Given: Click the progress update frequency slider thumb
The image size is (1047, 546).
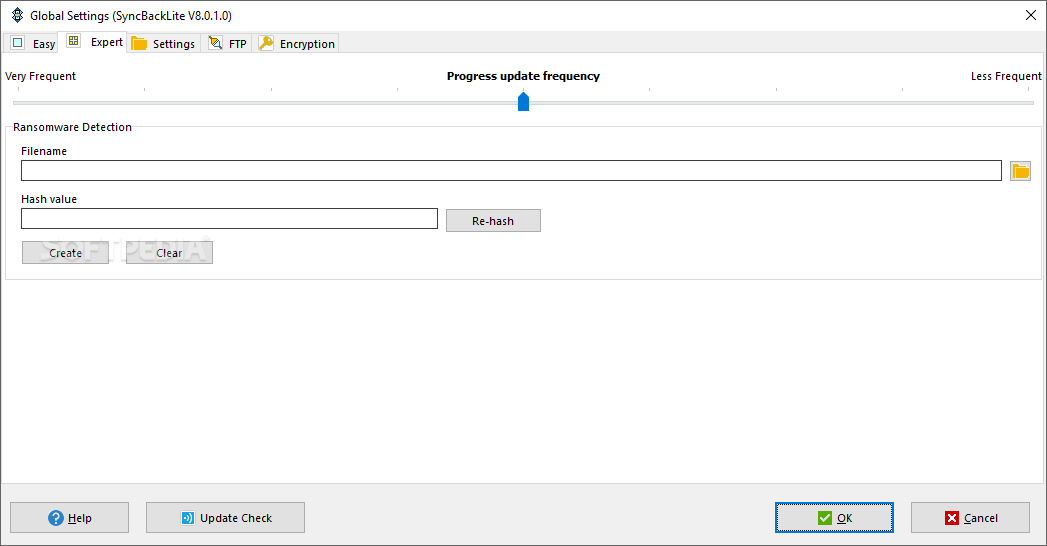Looking at the screenshot, I should coord(524,101).
